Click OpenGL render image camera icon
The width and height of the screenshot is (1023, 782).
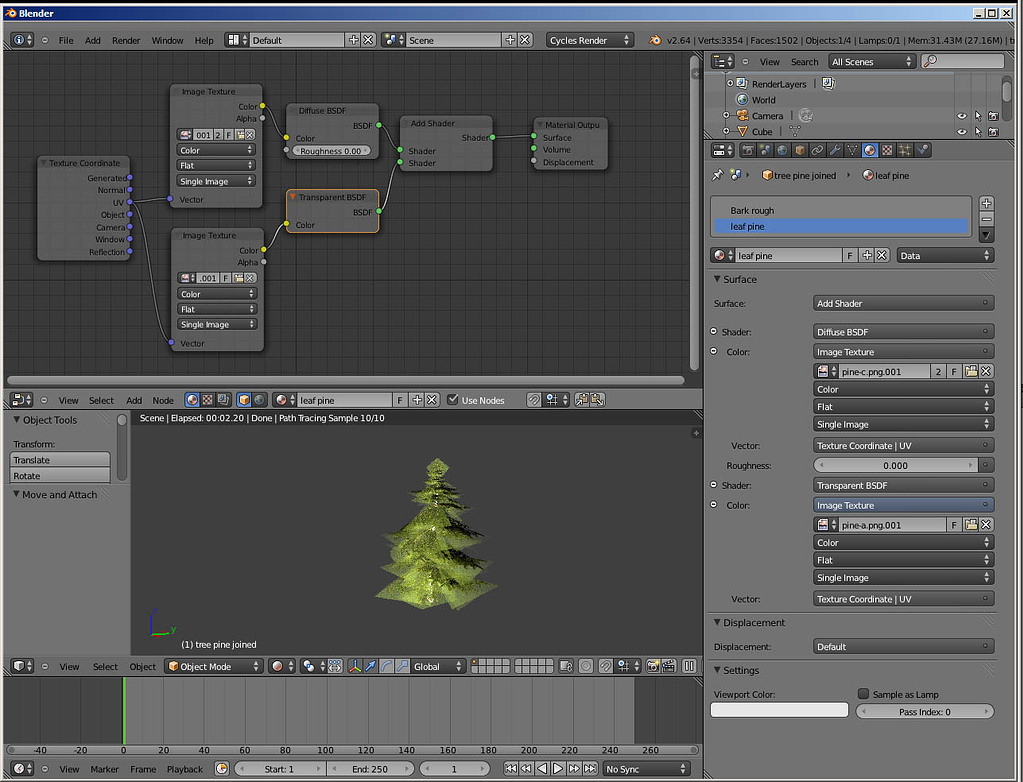point(652,666)
